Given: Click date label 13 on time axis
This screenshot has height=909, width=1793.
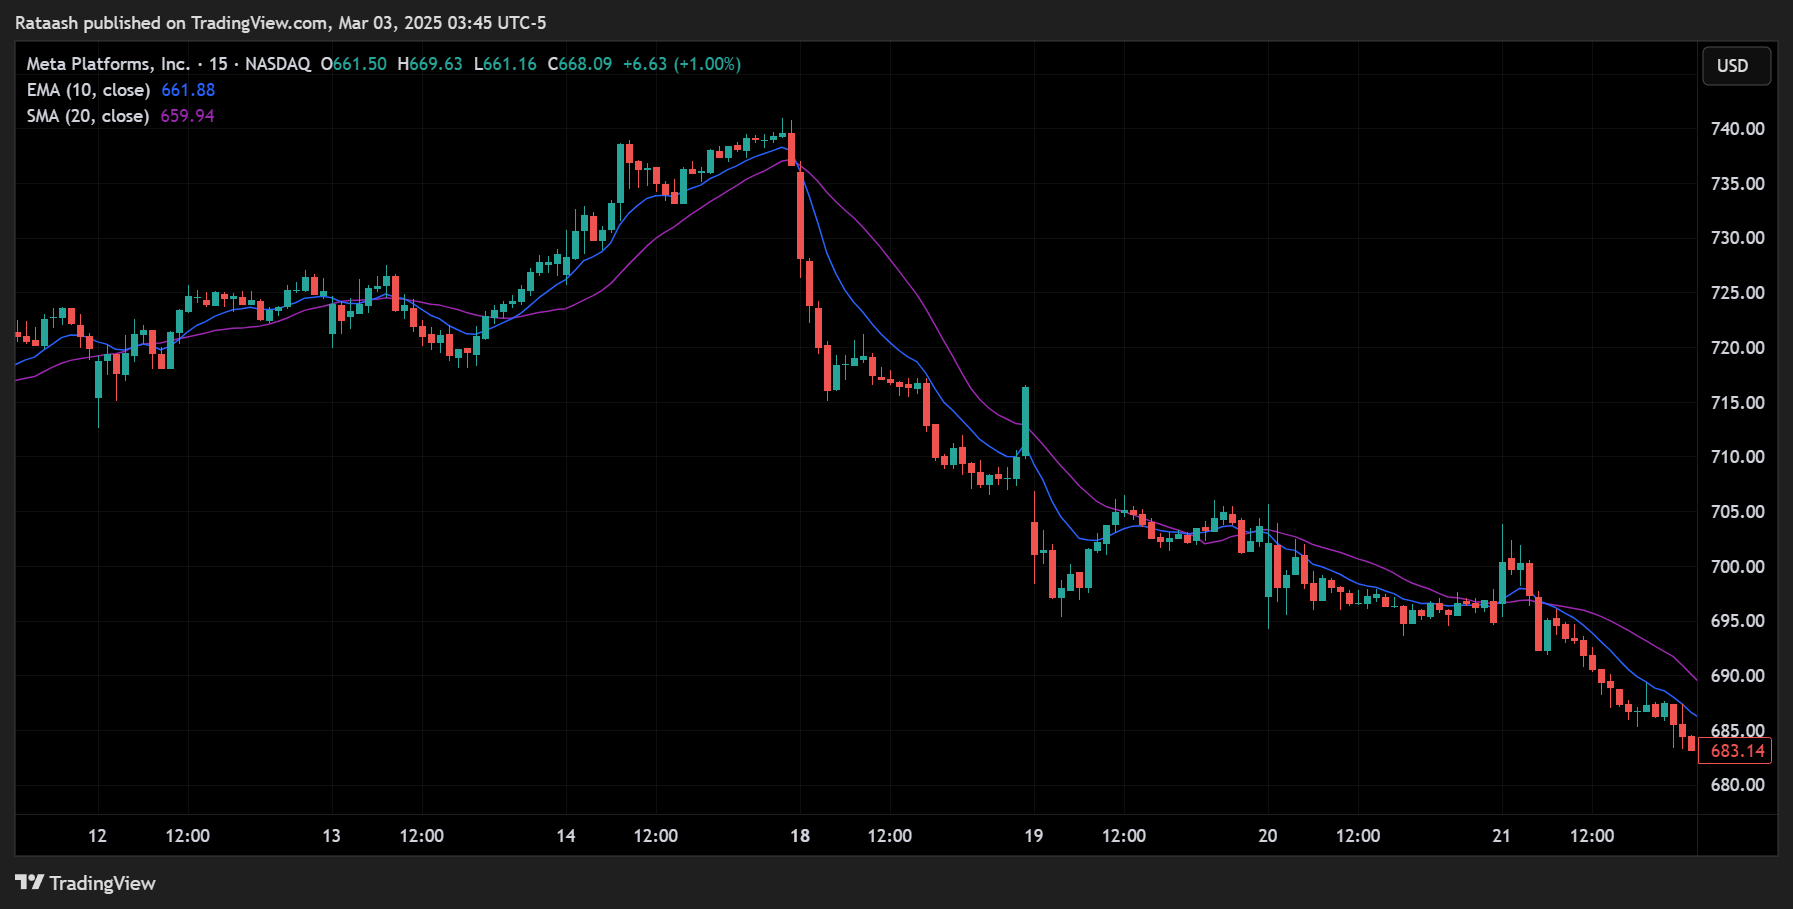Looking at the screenshot, I should coord(331,836).
